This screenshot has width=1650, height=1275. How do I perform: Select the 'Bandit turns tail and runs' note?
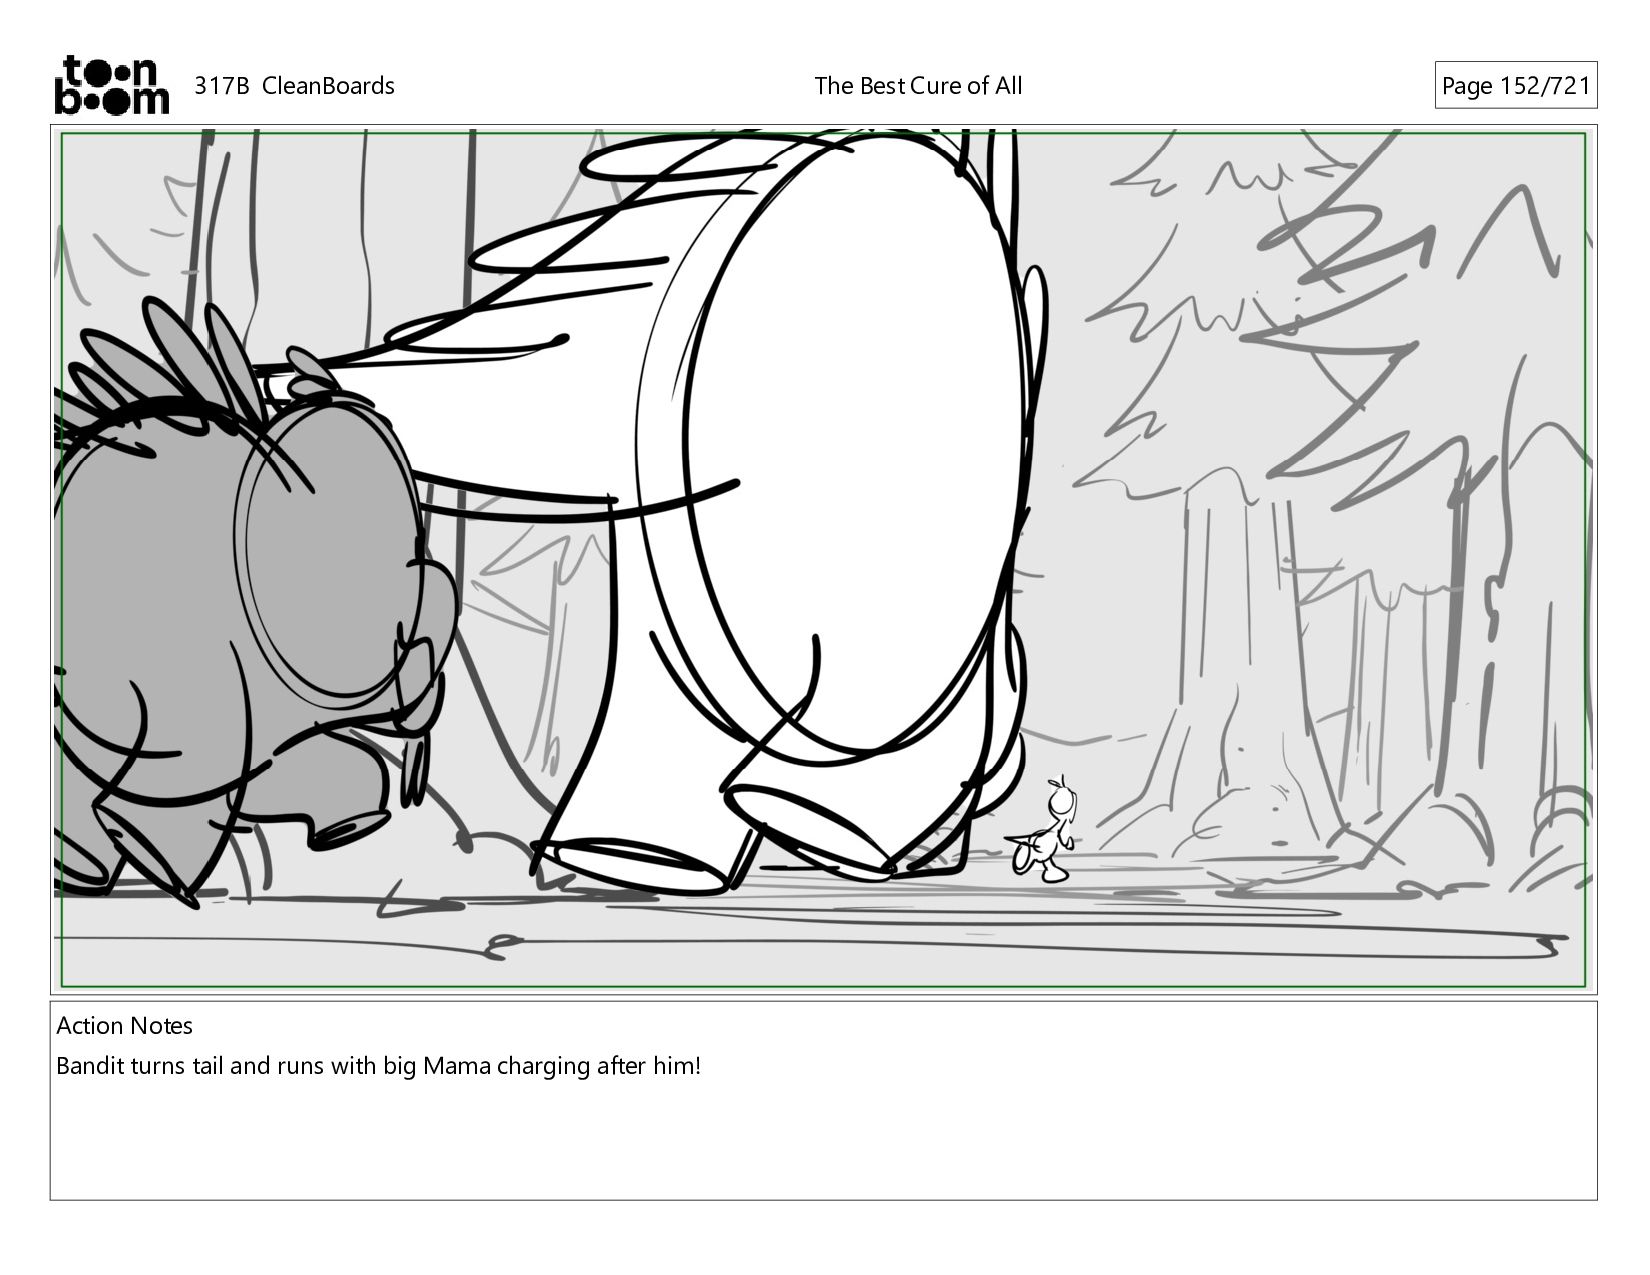(x=378, y=1066)
